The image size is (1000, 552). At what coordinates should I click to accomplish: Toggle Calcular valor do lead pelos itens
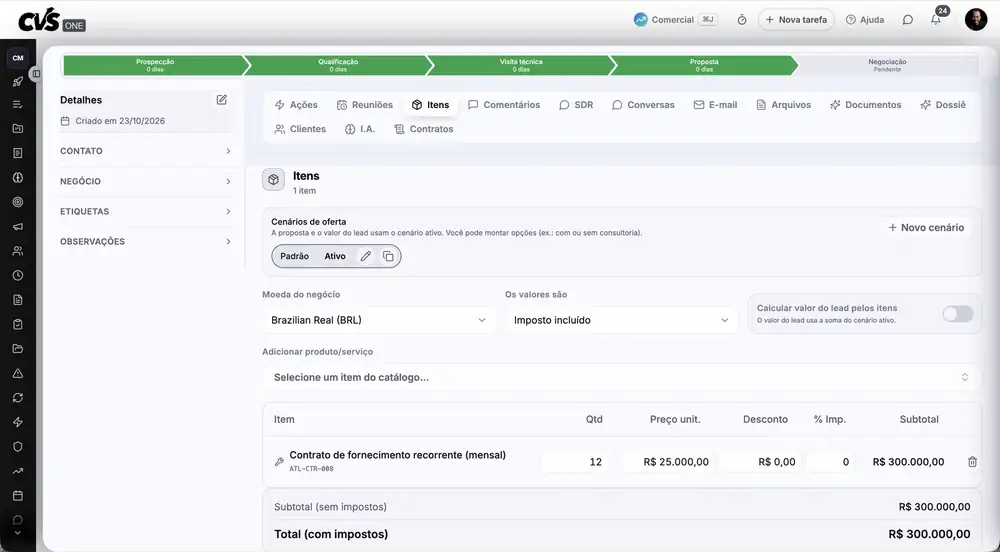[958, 314]
